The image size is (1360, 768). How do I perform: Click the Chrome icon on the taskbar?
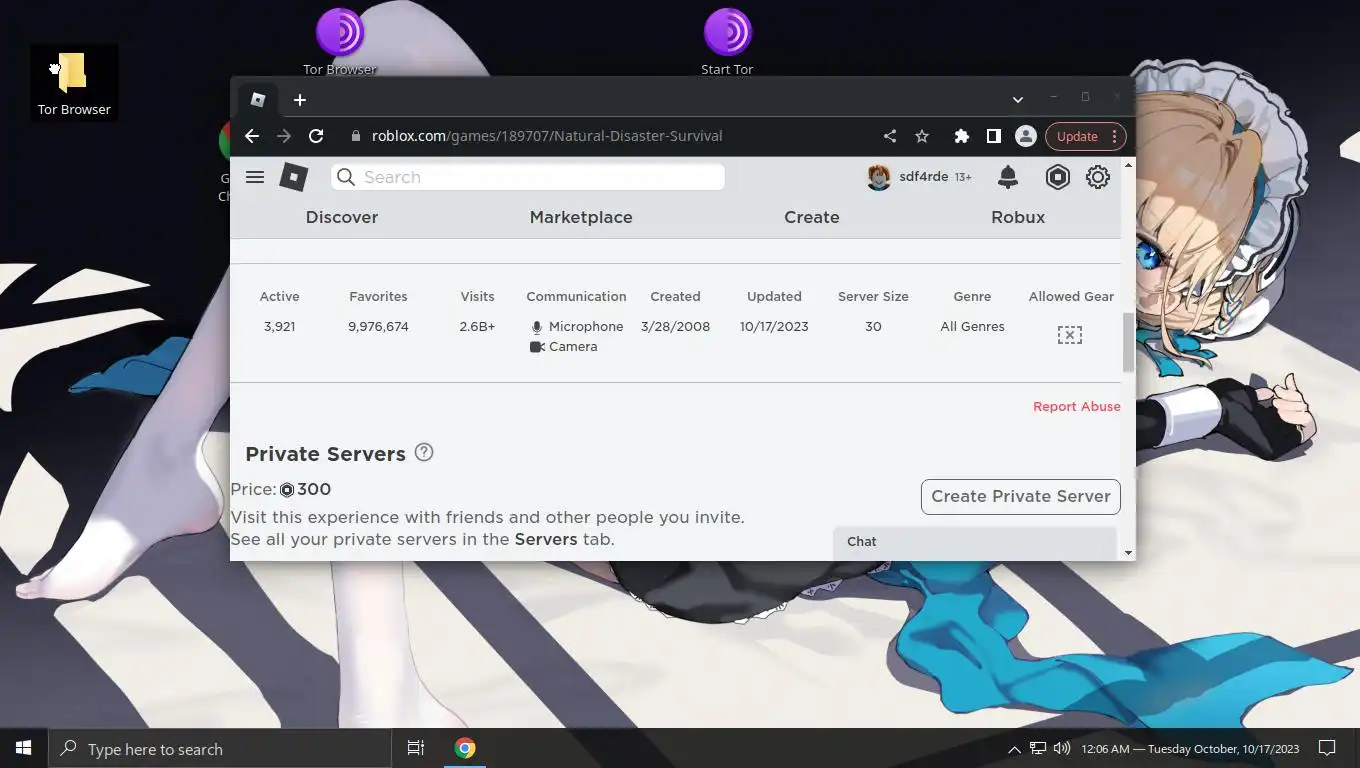click(465, 748)
